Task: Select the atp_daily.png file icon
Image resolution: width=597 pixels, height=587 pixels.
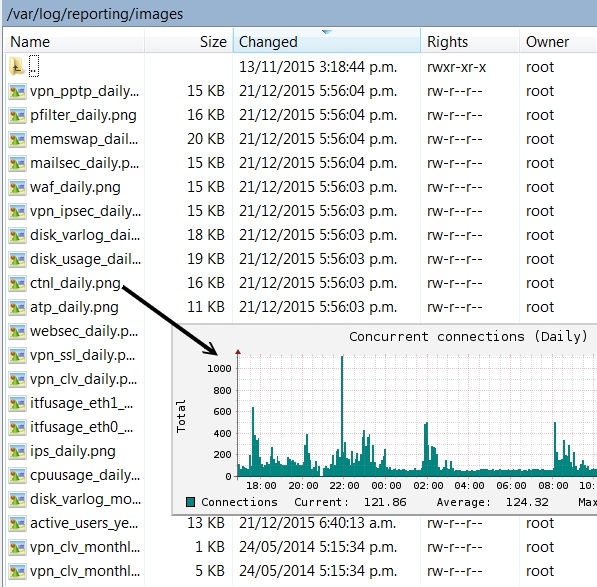Action: pyautogui.click(x=18, y=307)
